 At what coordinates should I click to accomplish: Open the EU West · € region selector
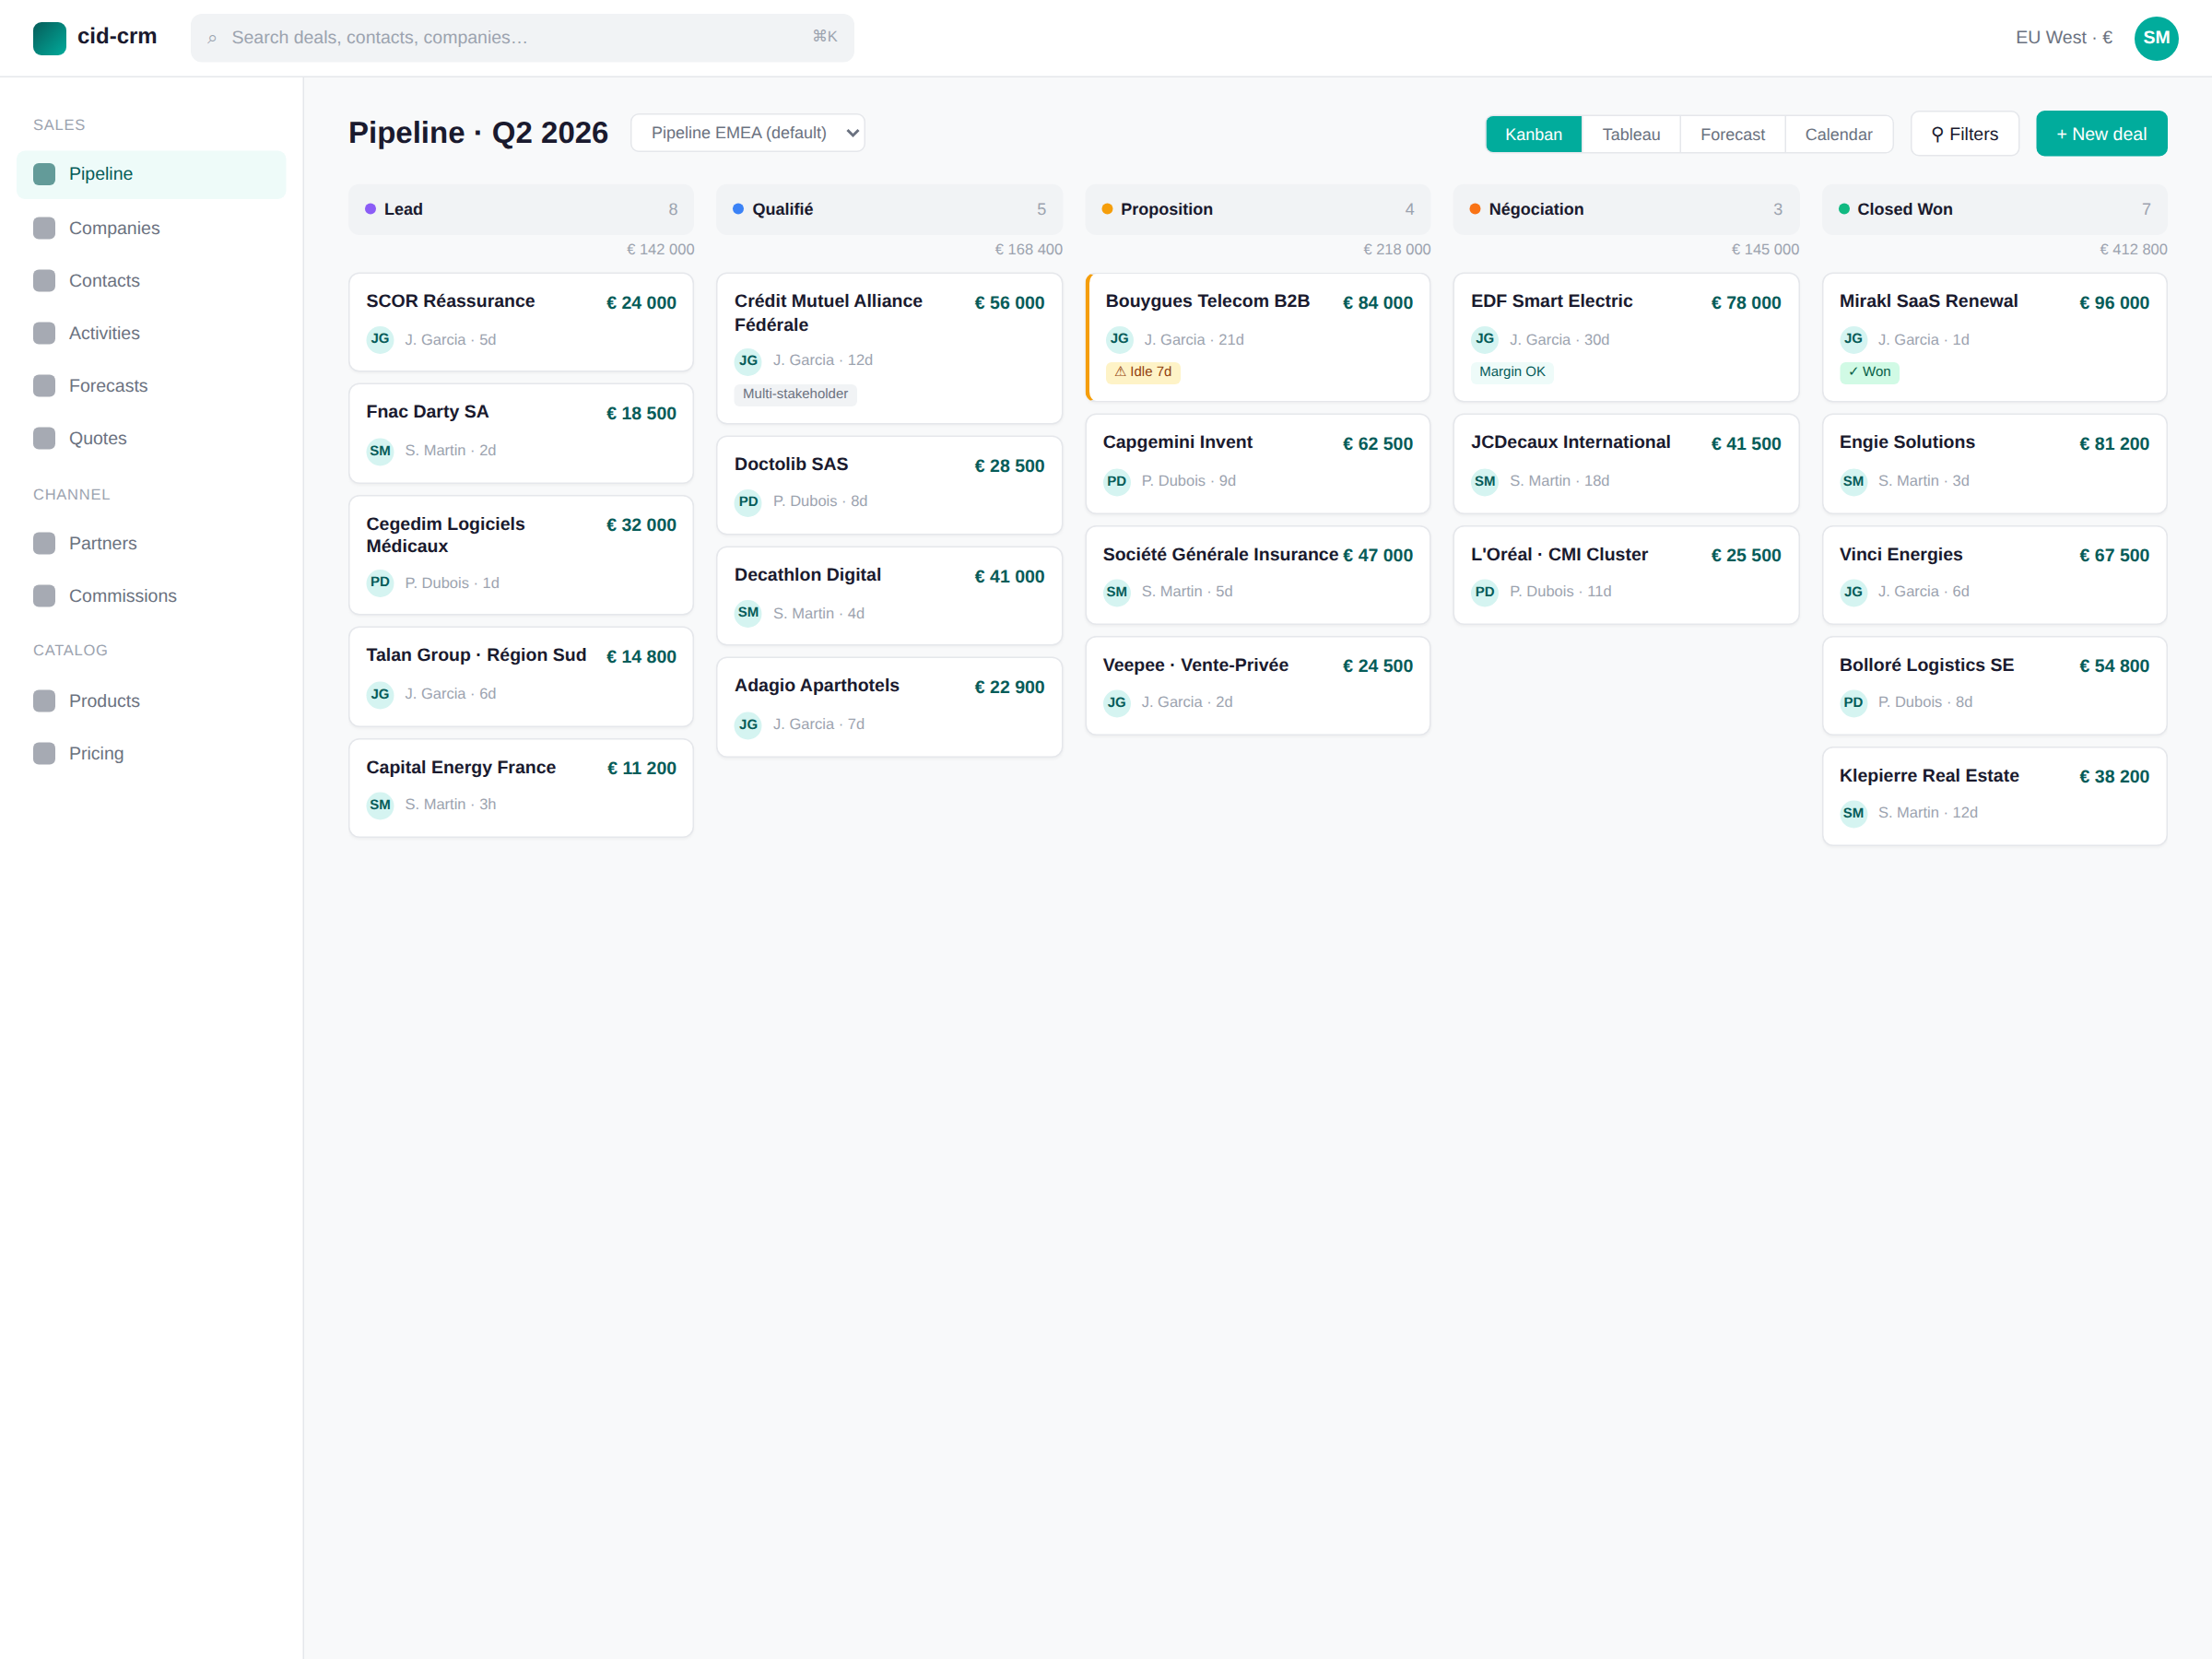(x=2064, y=38)
